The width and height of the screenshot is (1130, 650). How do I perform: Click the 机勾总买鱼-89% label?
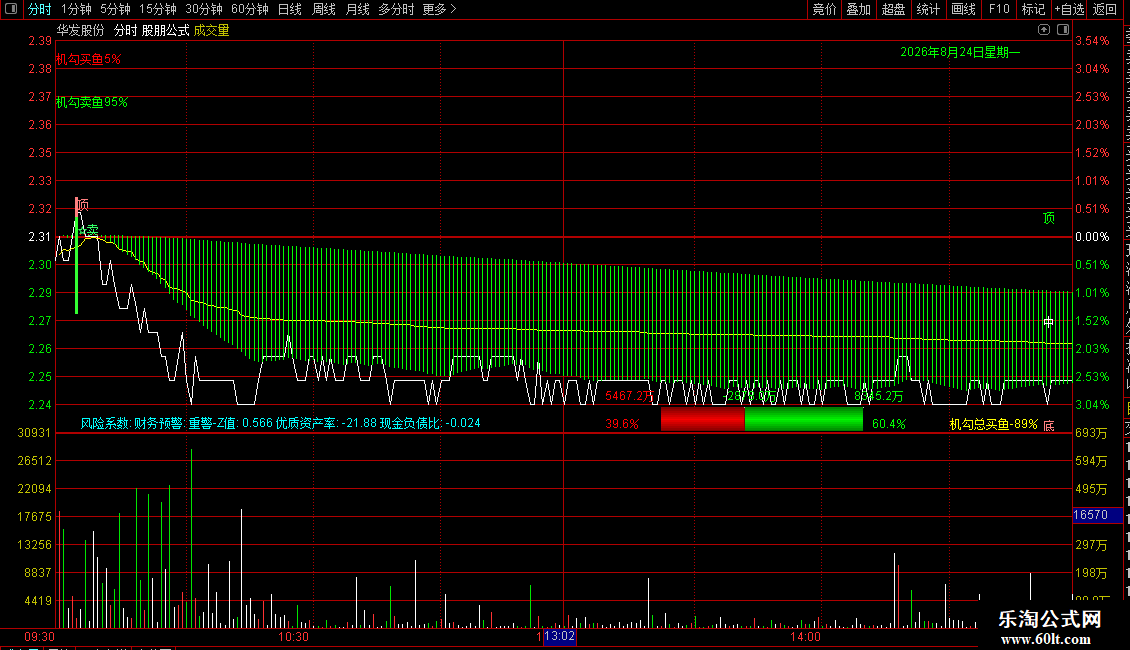click(993, 424)
